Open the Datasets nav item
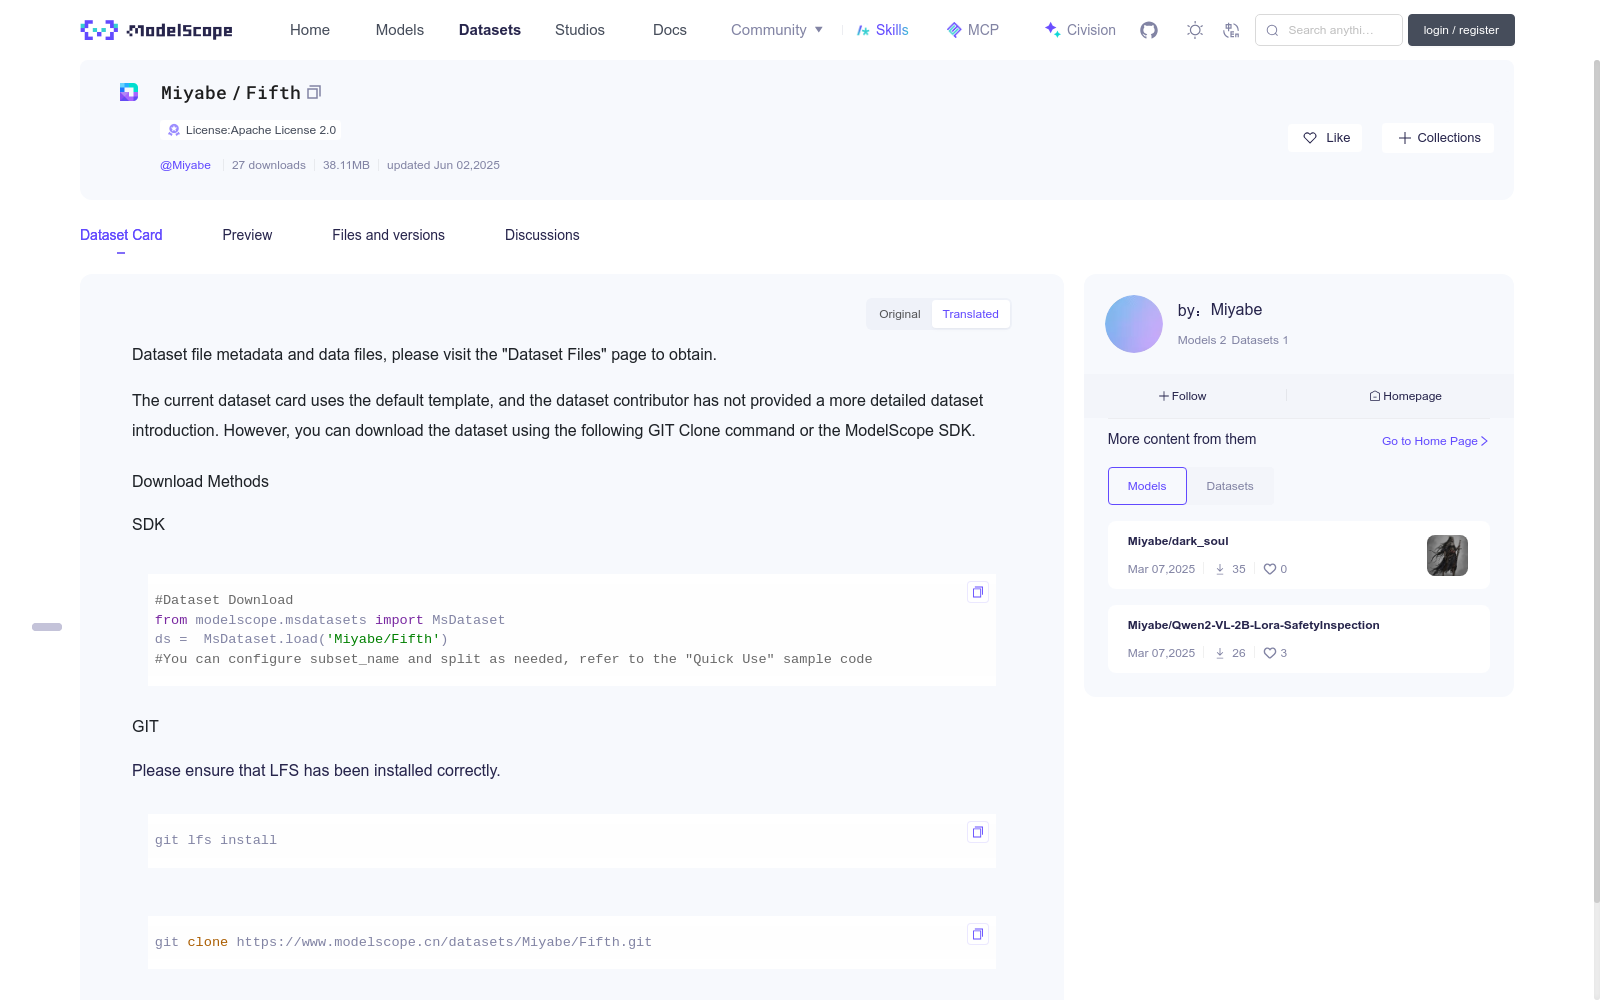Image resolution: width=1600 pixels, height=1000 pixels. pyautogui.click(x=490, y=30)
